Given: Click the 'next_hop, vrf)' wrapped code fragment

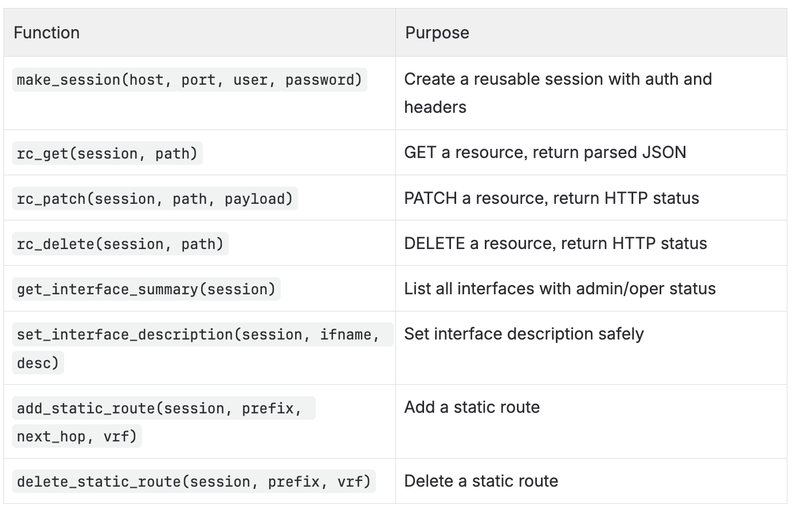Looking at the screenshot, I should (x=77, y=437).
